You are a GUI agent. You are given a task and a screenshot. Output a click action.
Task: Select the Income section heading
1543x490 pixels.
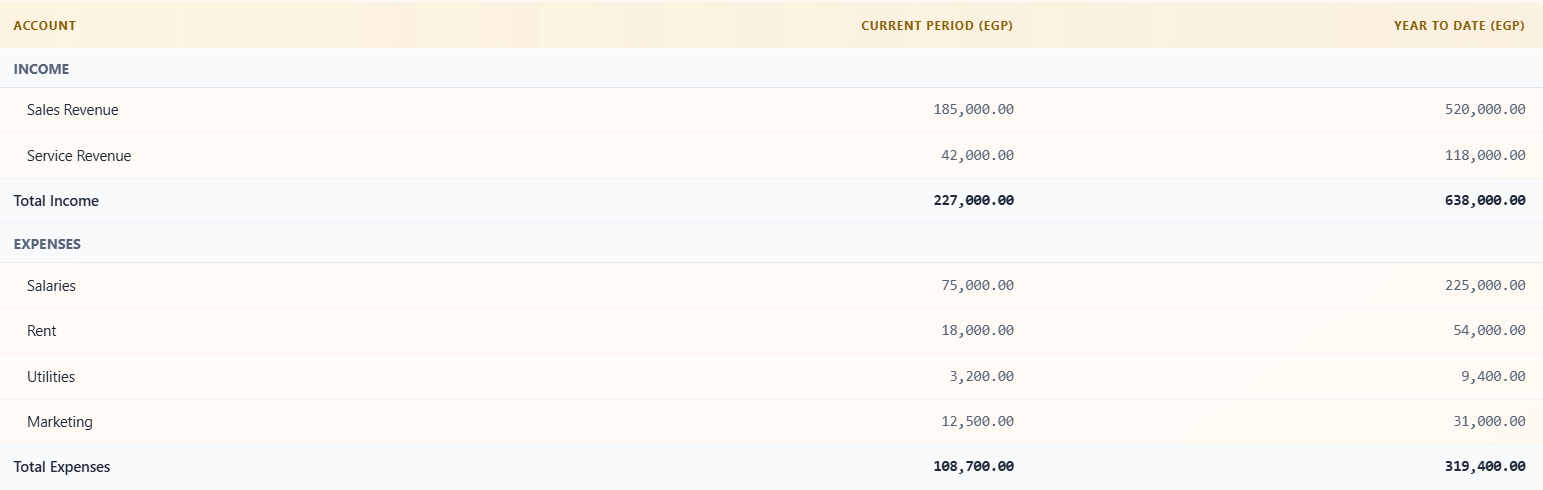41,70
